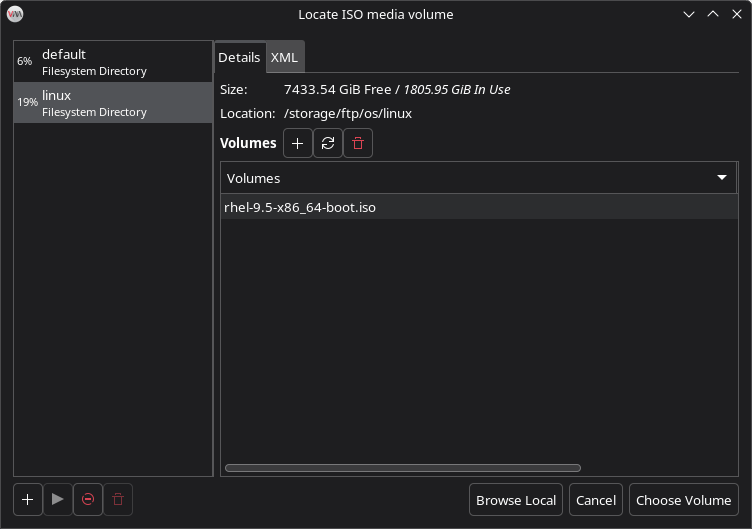
Task: Confirm with the Choose Volume button
Action: click(684, 500)
